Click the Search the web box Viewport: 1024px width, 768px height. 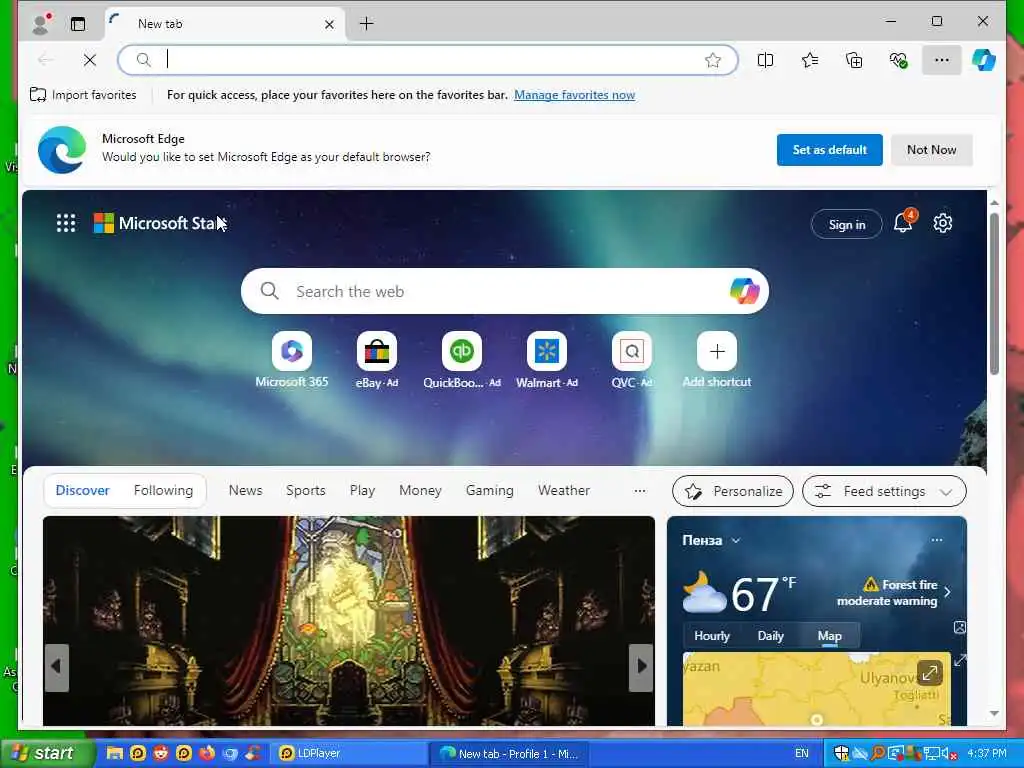click(503, 291)
